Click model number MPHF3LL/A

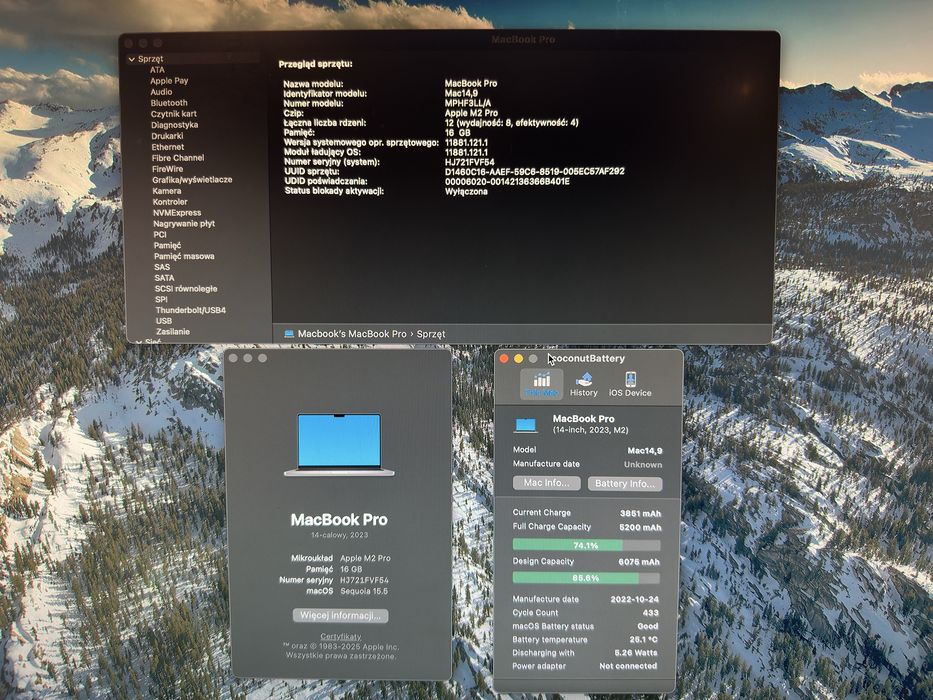468,103
